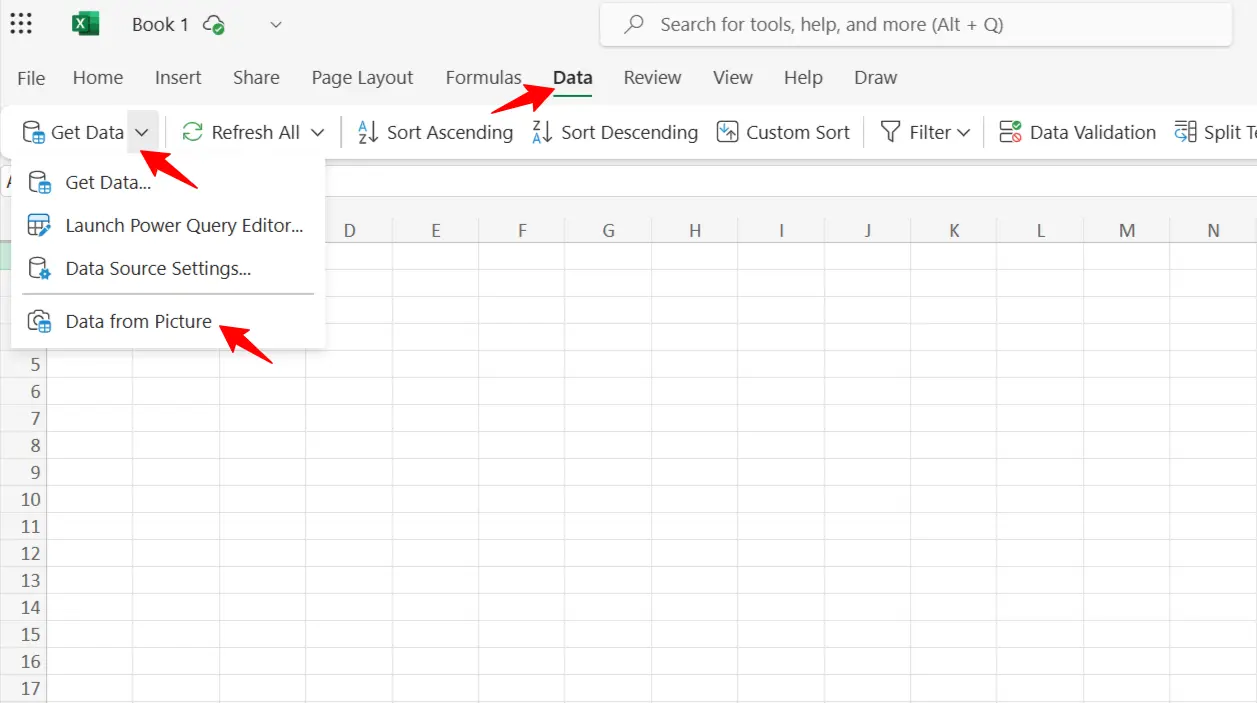Open the Page Layout tab
Screen dimensions: 1257x703
pyautogui.click(x=362, y=77)
